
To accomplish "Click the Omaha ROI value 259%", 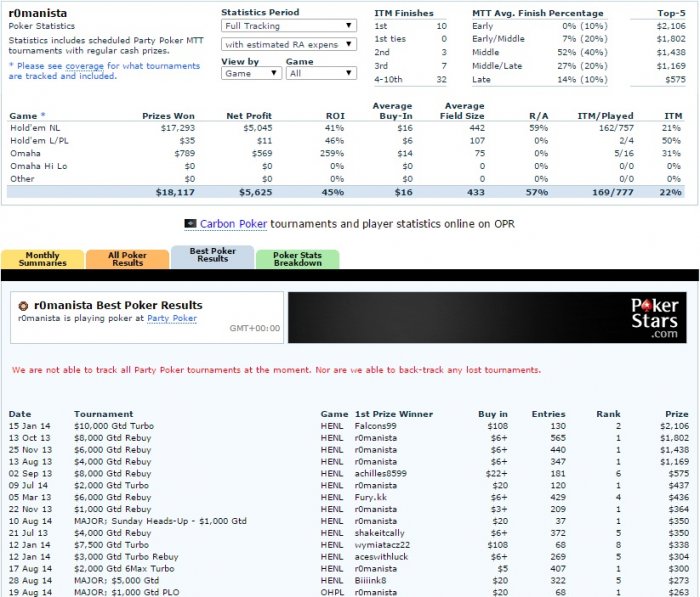I will (332, 153).
